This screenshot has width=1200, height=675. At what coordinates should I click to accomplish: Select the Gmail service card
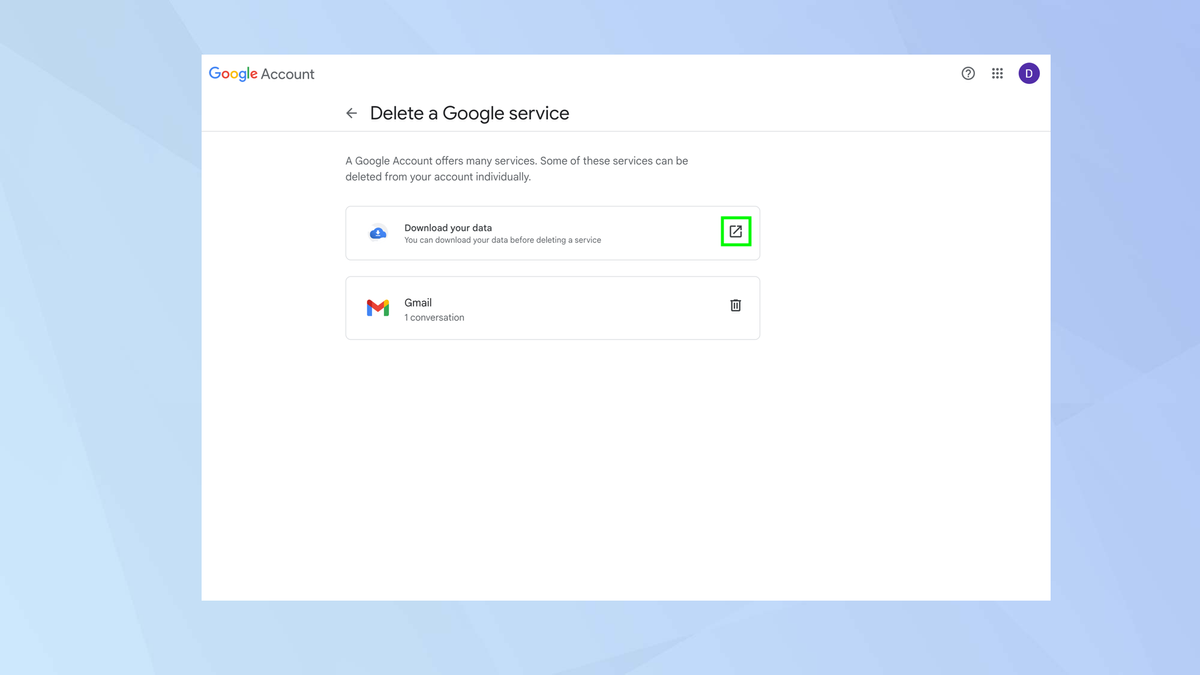(x=550, y=308)
